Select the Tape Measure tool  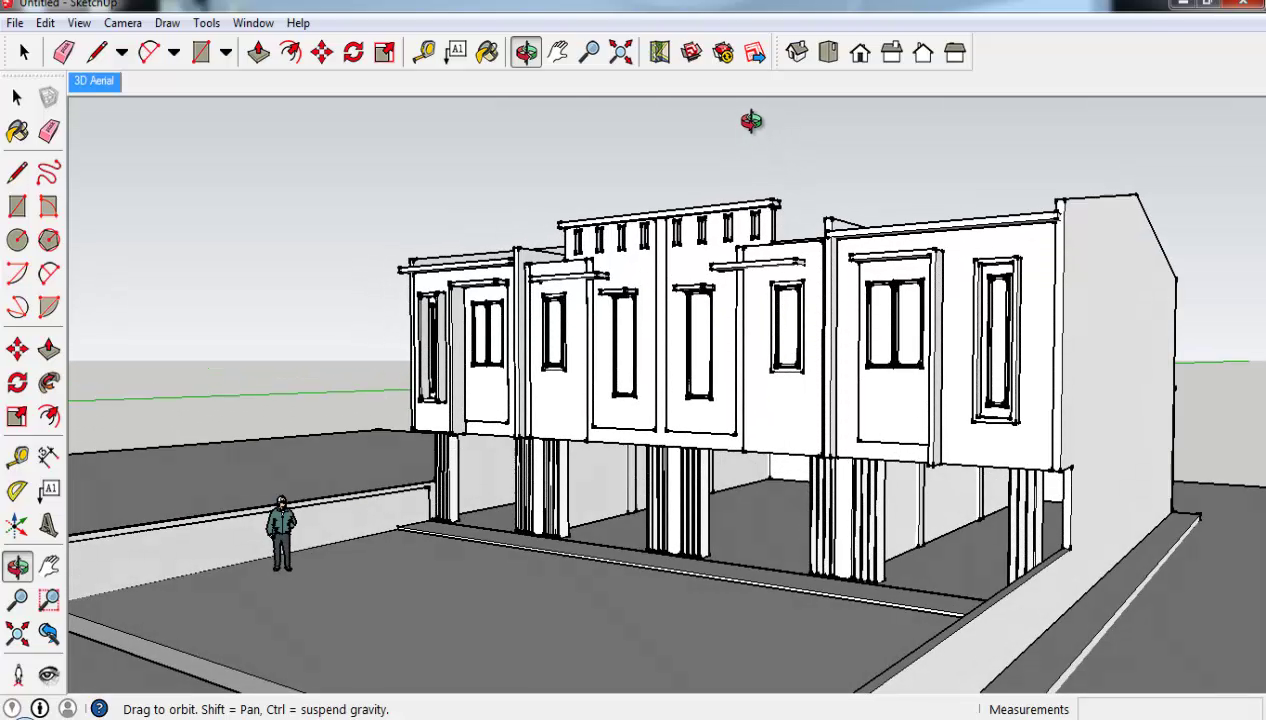coord(423,52)
